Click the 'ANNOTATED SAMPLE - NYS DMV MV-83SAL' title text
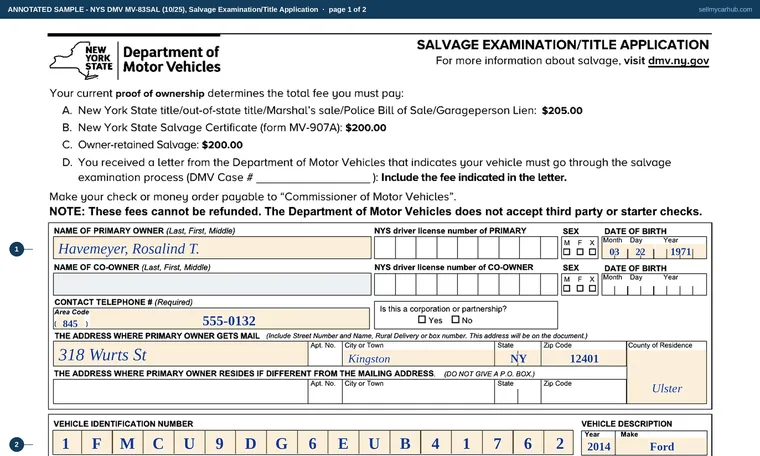Screen dimensions: 760x456 coord(163,9)
